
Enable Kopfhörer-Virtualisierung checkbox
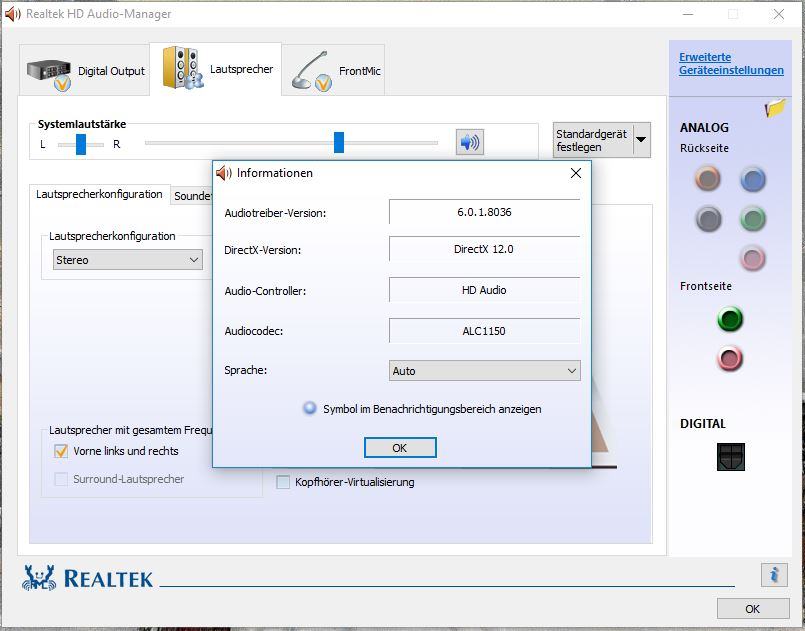(x=283, y=482)
